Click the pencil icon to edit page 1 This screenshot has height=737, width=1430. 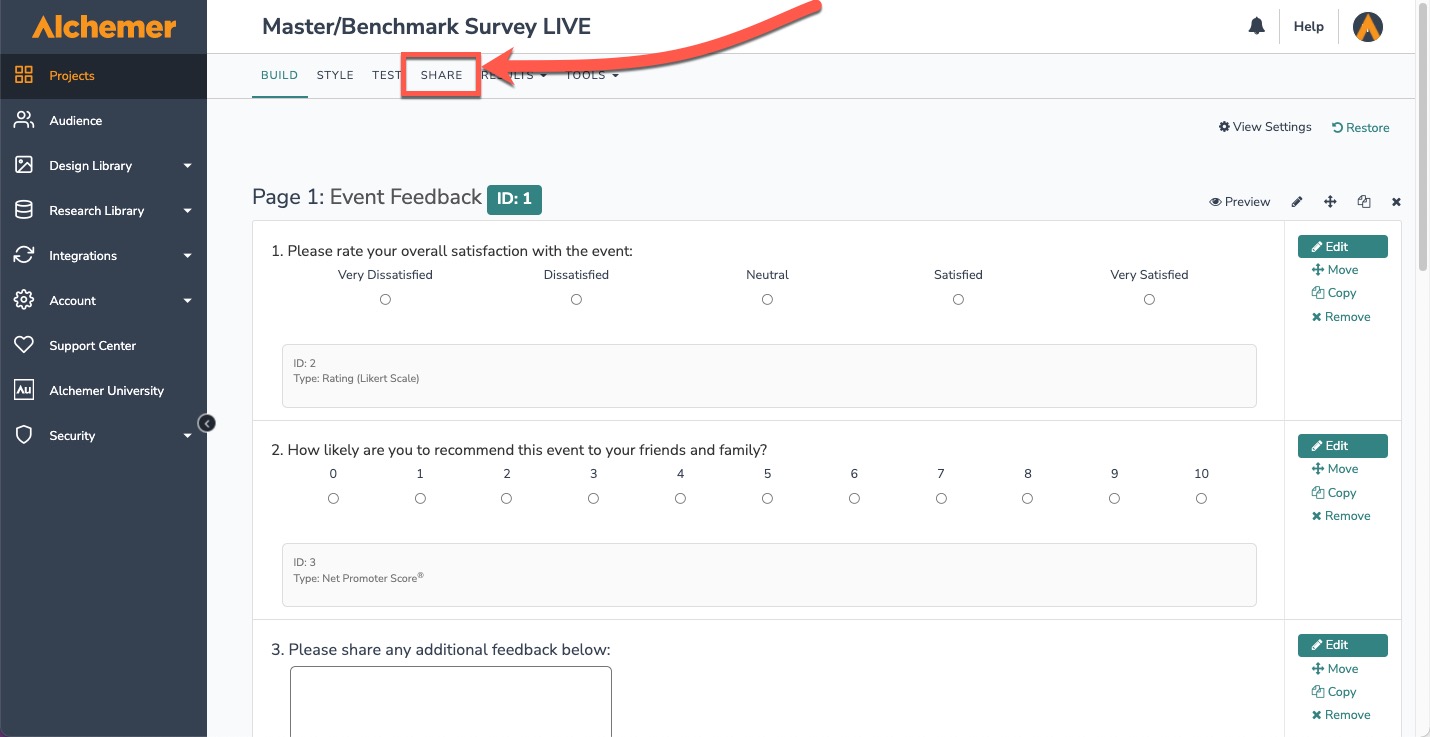[x=1297, y=202]
